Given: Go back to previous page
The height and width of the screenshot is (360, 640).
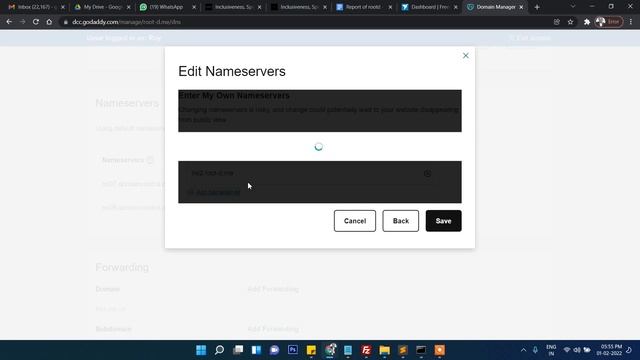Looking at the screenshot, I should pos(9,22).
